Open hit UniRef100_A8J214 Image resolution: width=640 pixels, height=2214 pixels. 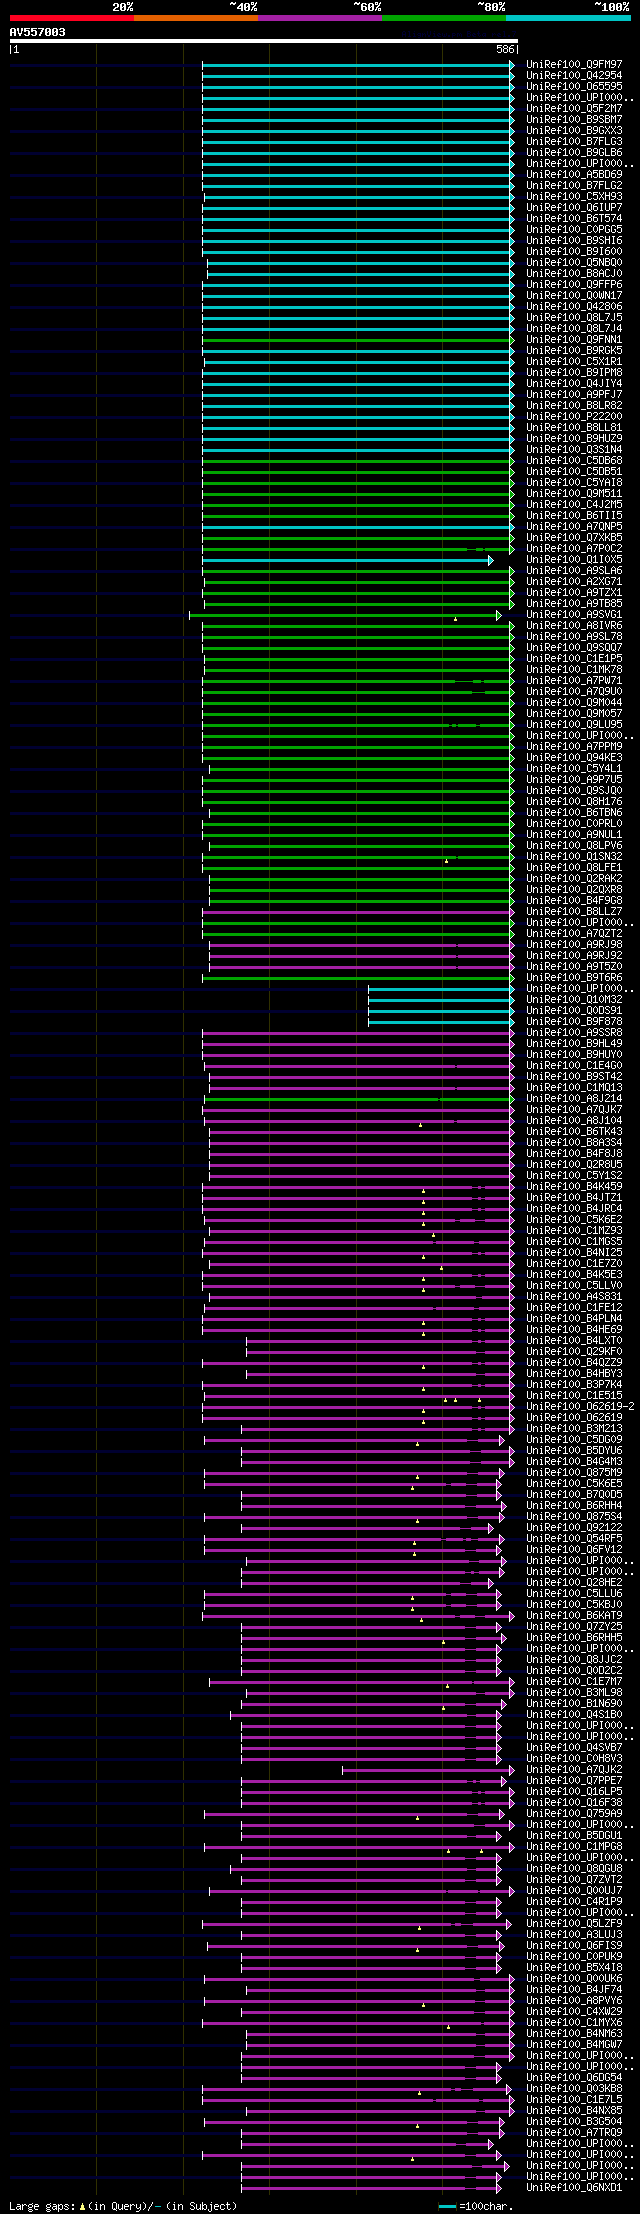pyautogui.click(x=574, y=1098)
